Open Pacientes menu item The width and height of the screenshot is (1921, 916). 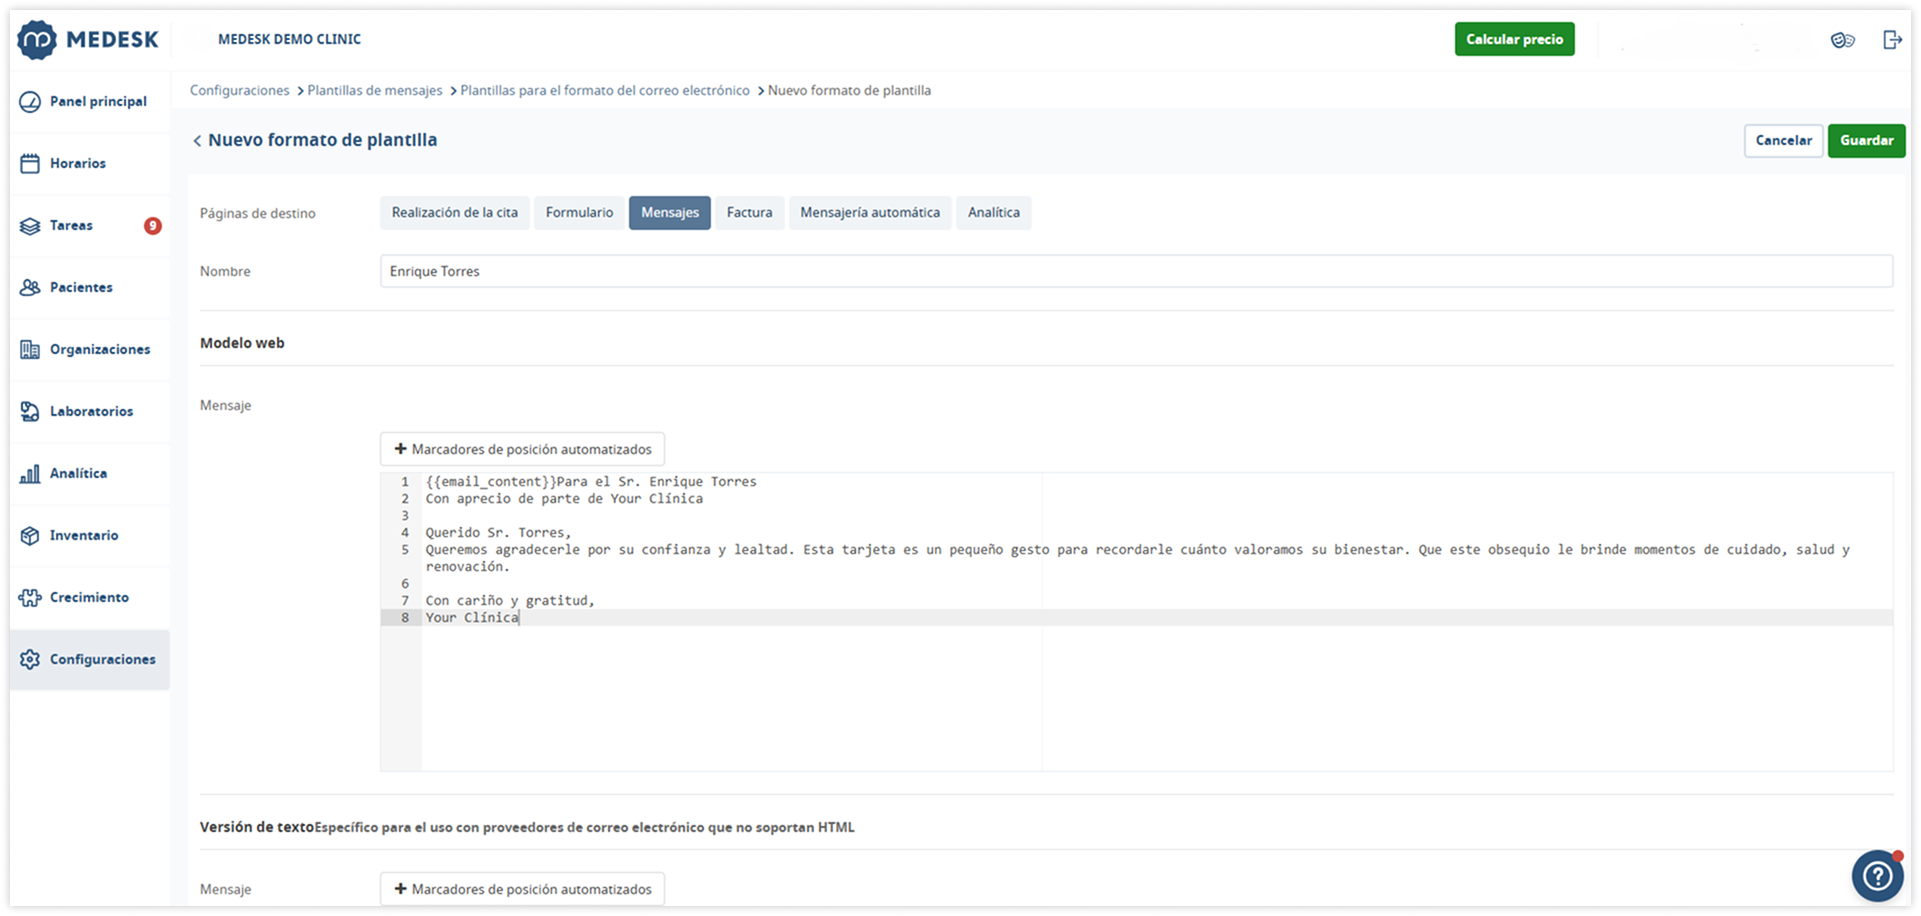pos(90,287)
